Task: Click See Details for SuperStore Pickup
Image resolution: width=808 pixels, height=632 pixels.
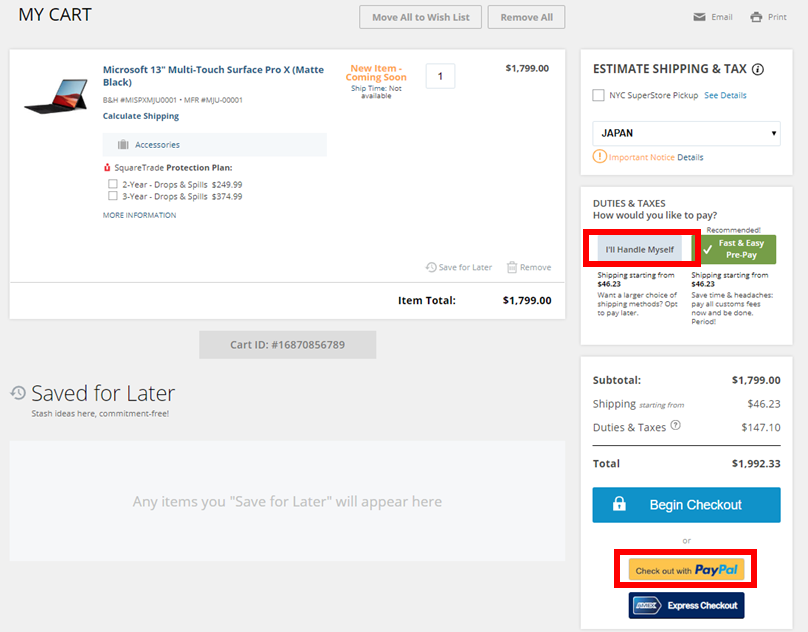Action: click(725, 95)
